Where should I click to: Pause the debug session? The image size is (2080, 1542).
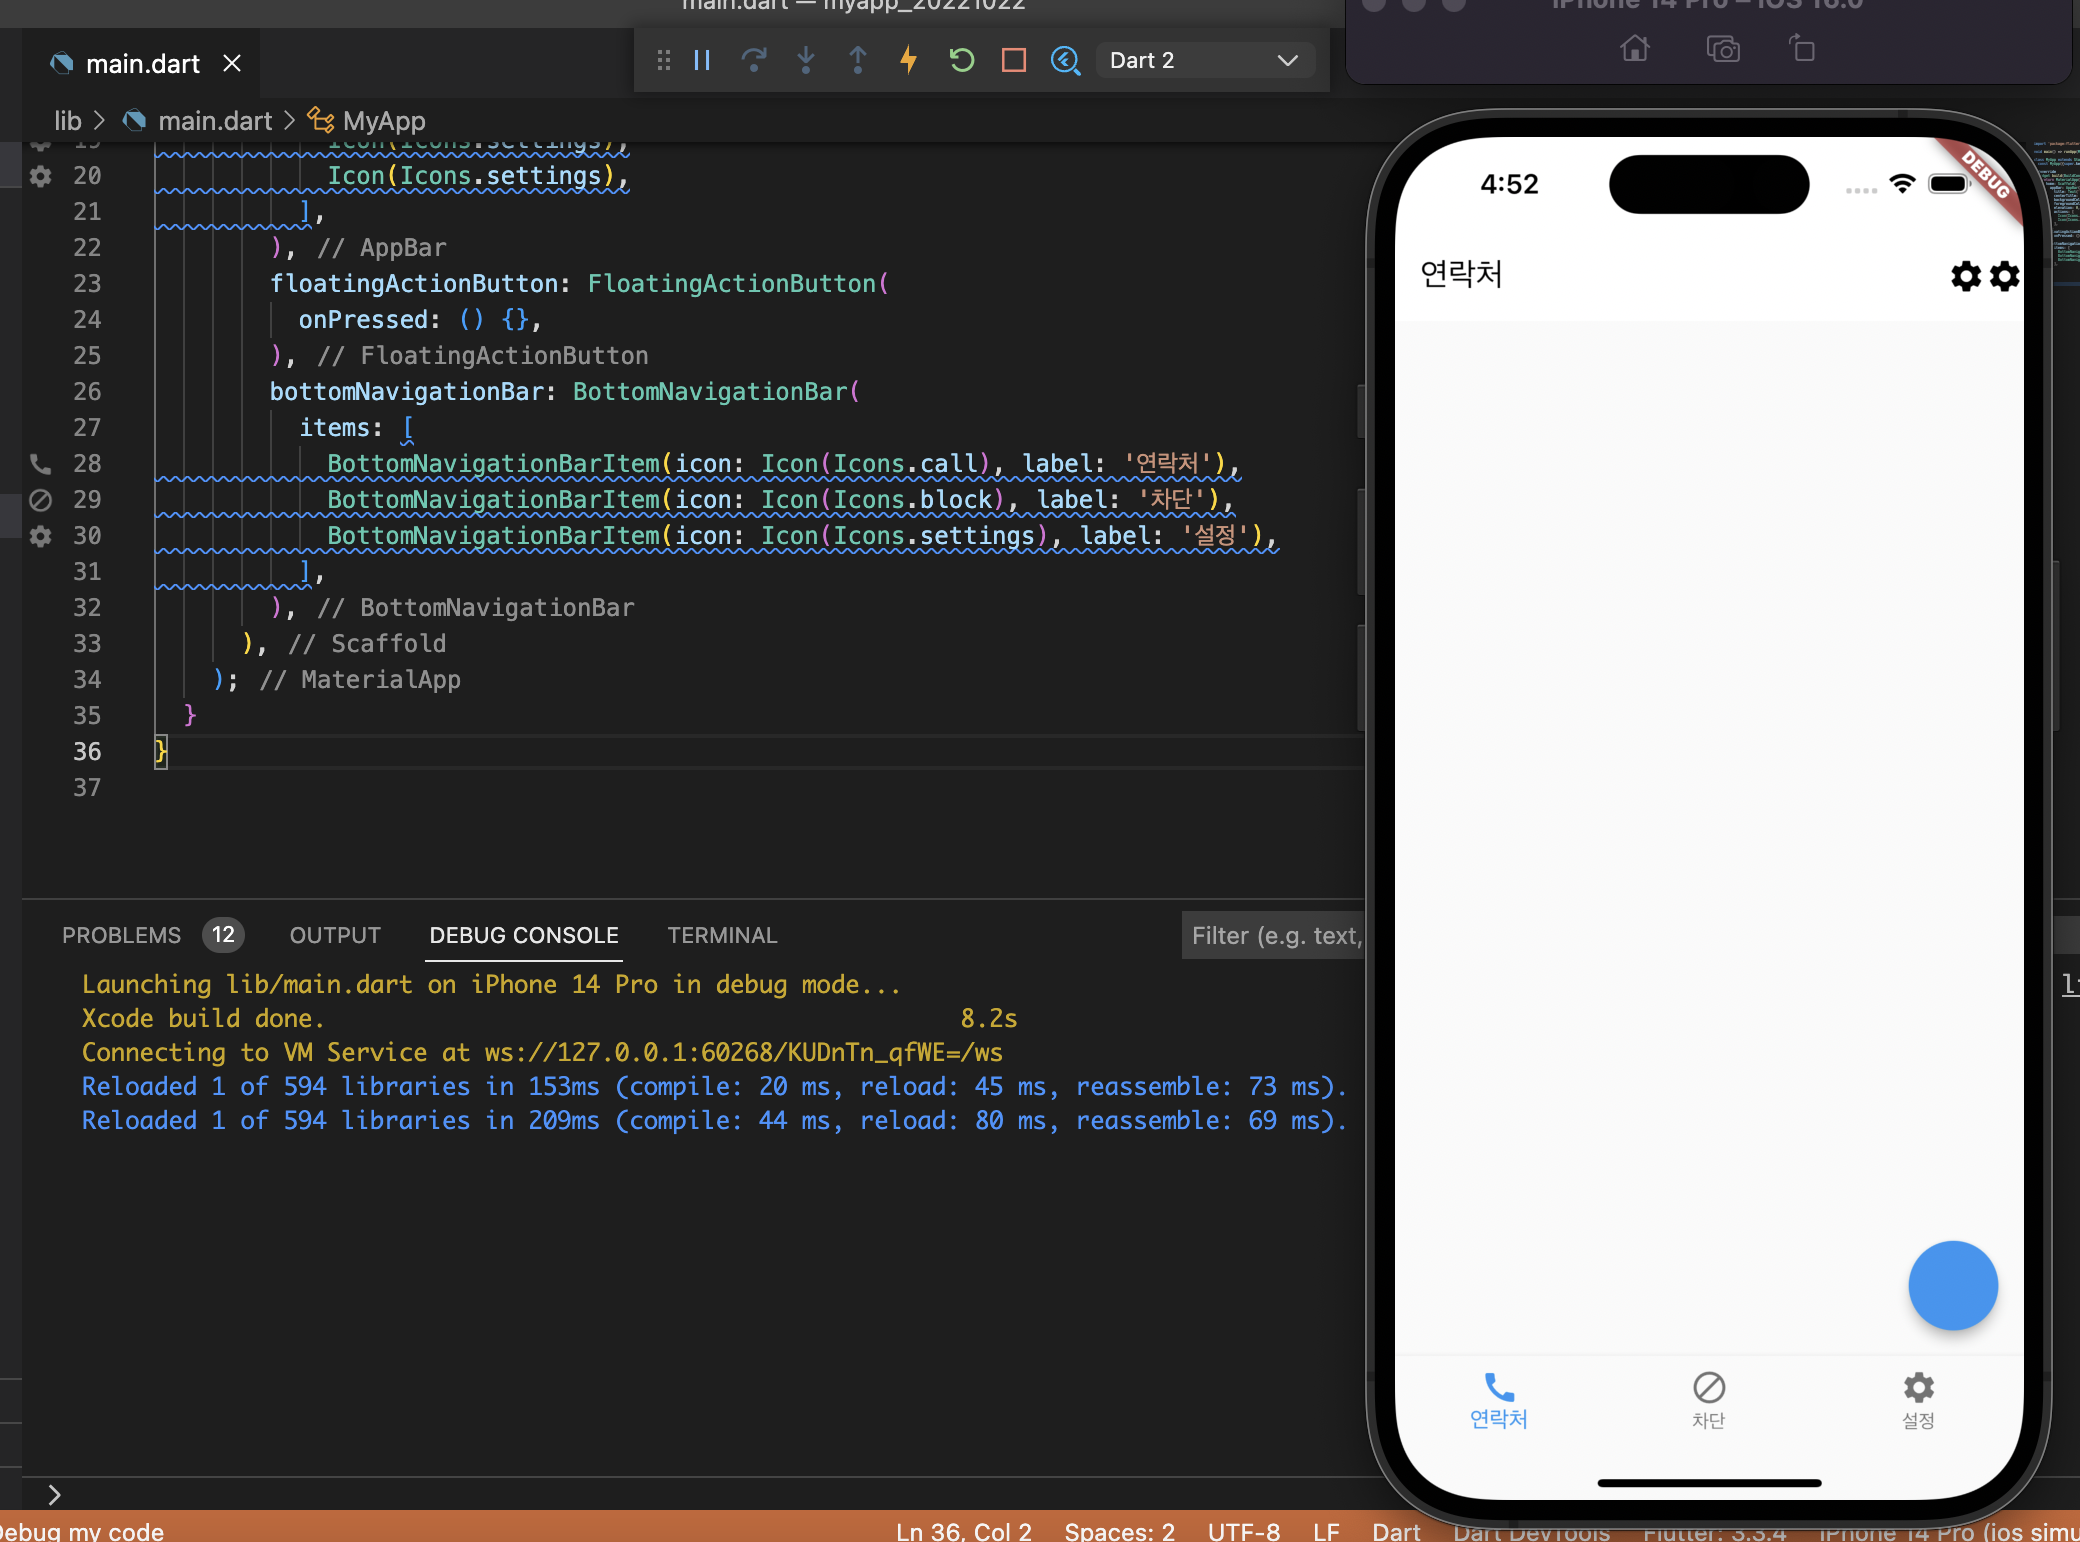coord(702,61)
